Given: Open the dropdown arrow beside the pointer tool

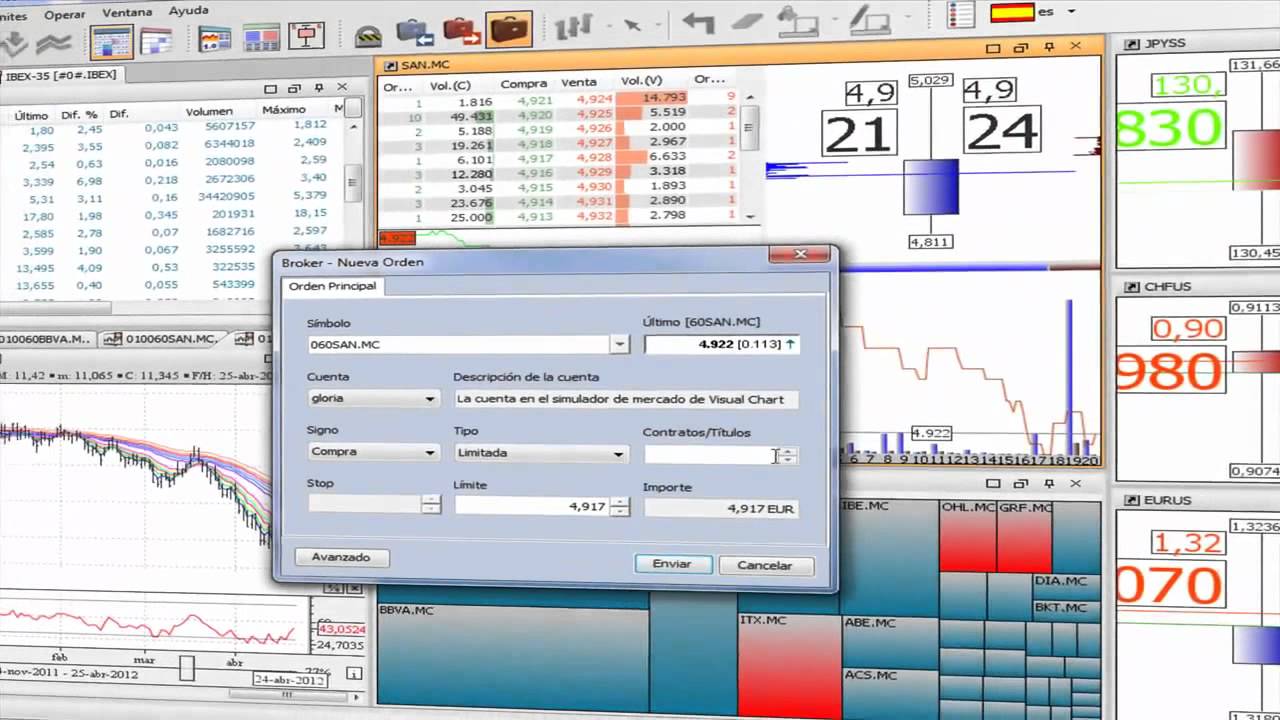Looking at the screenshot, I should (x=659, y=24).
